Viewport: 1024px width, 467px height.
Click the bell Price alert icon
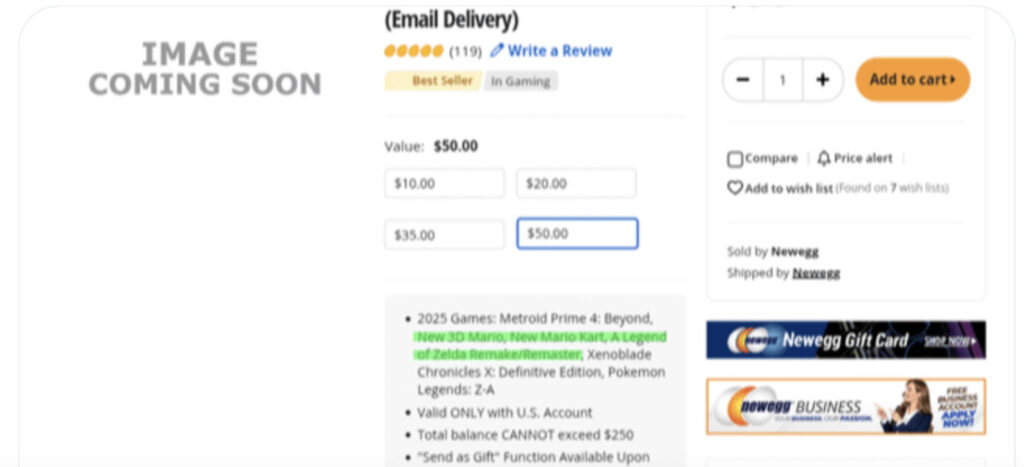824,158
